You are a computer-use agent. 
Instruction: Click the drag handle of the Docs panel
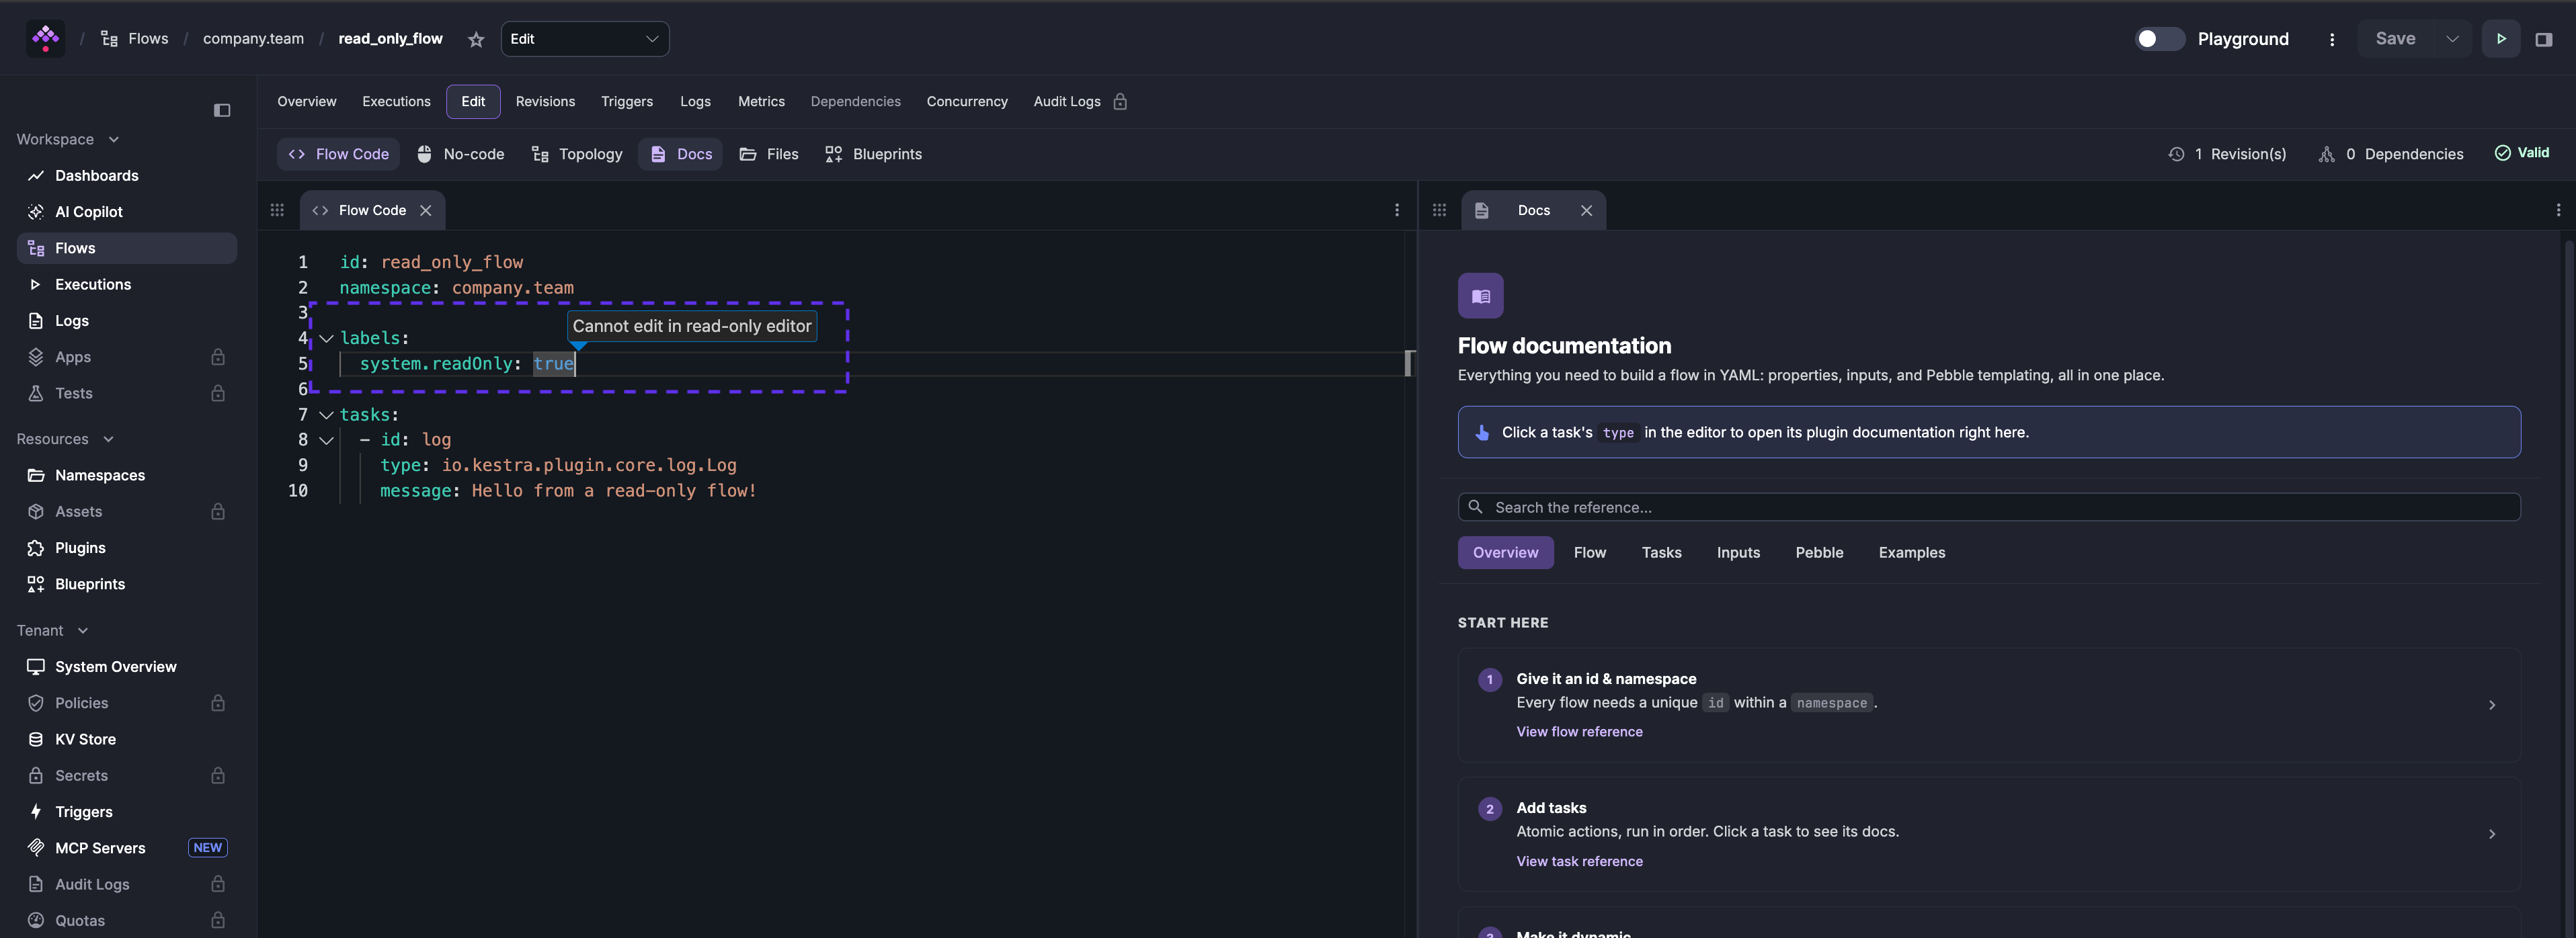tap(1439, 210)
